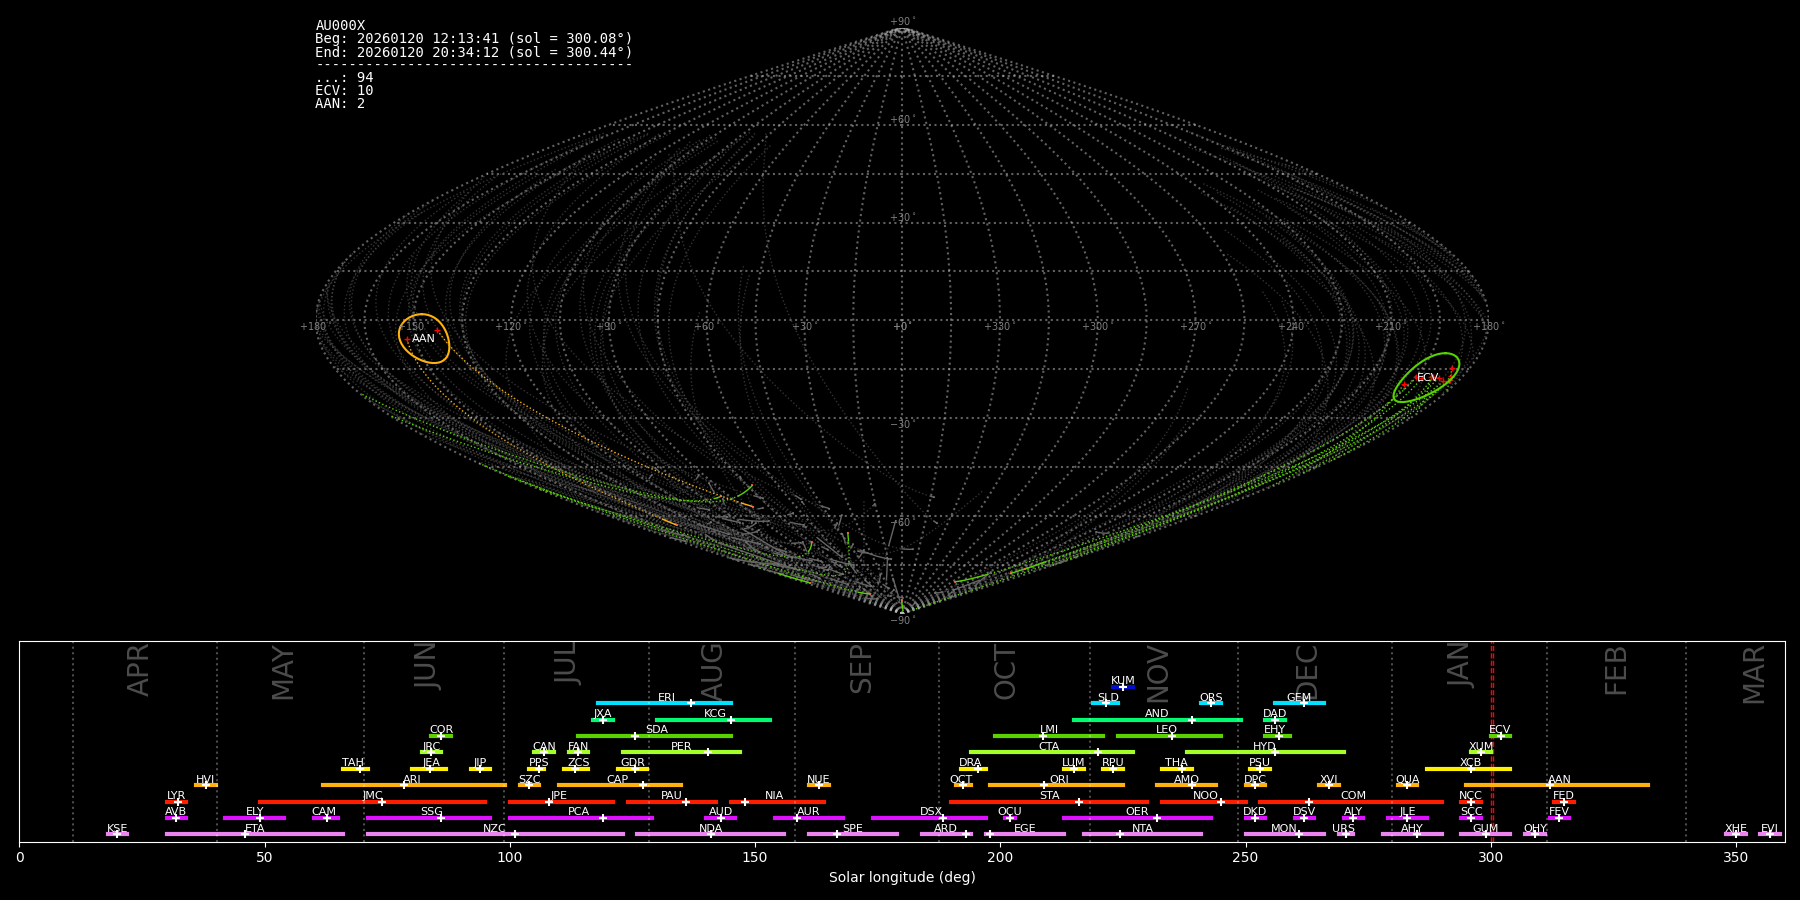Select the AND shower bar label
Screen dimensions: 1800x900
pos(1156,714)
